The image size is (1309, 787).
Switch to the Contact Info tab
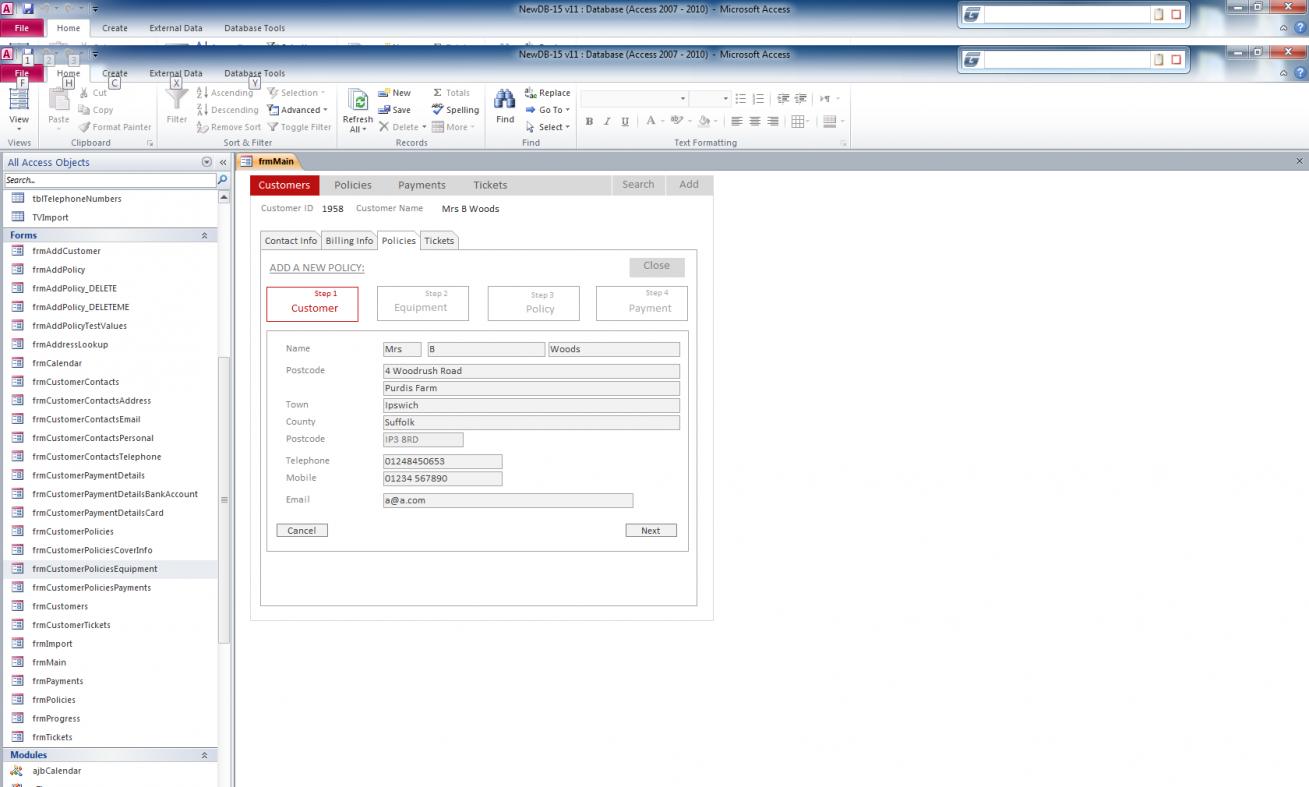(291, 241)
